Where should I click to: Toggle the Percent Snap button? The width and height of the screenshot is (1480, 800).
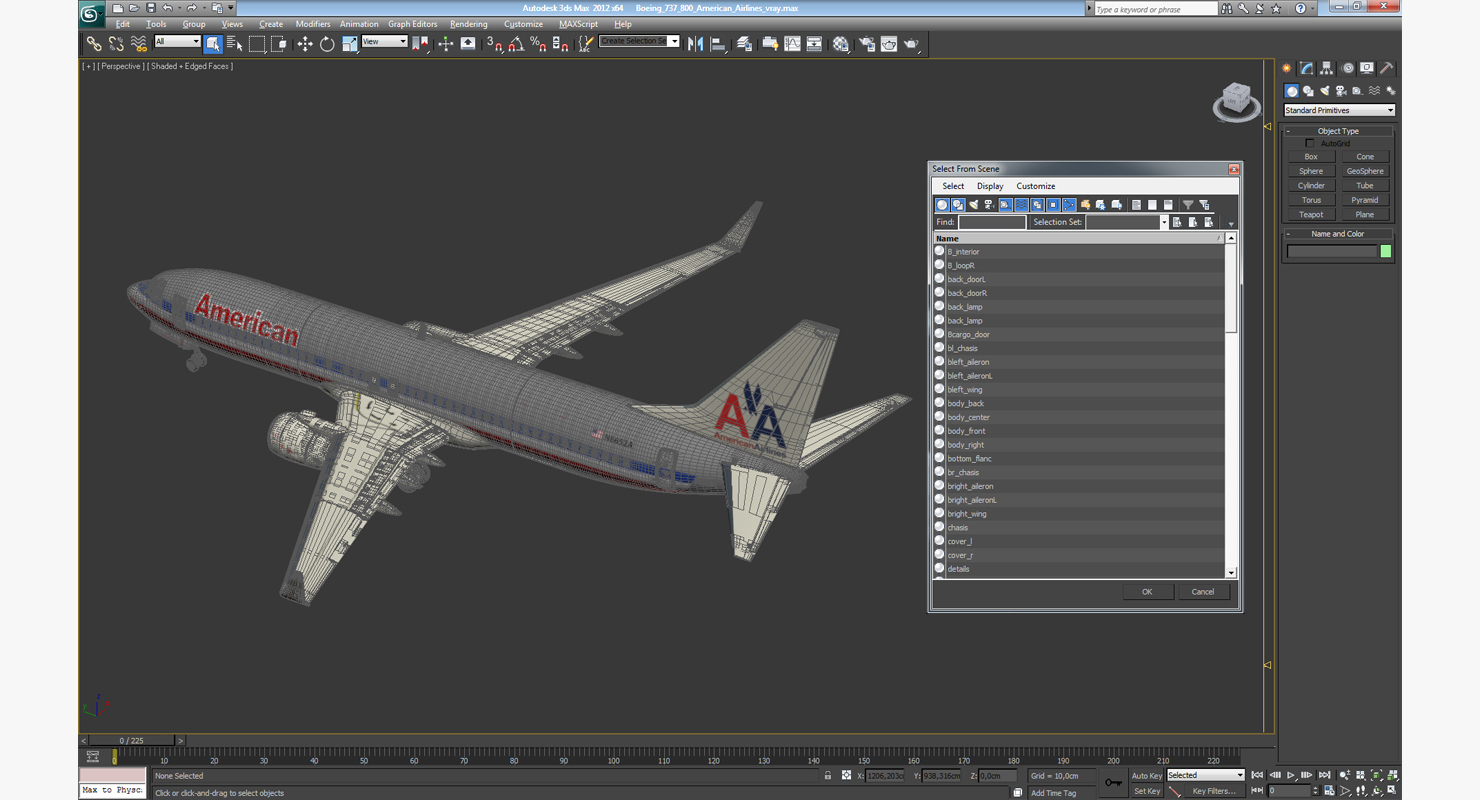tap(538, 43)
